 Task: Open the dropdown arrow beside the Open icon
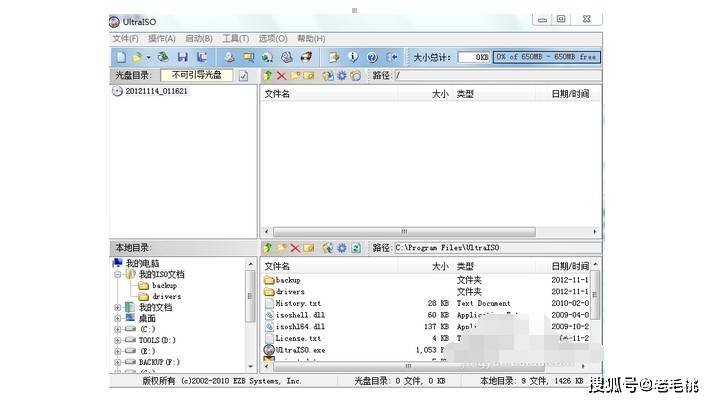click(148, 57)
